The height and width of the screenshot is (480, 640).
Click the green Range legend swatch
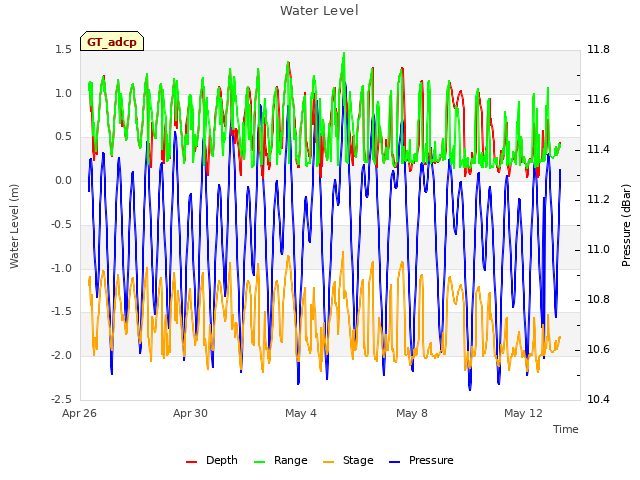point(260,462)
